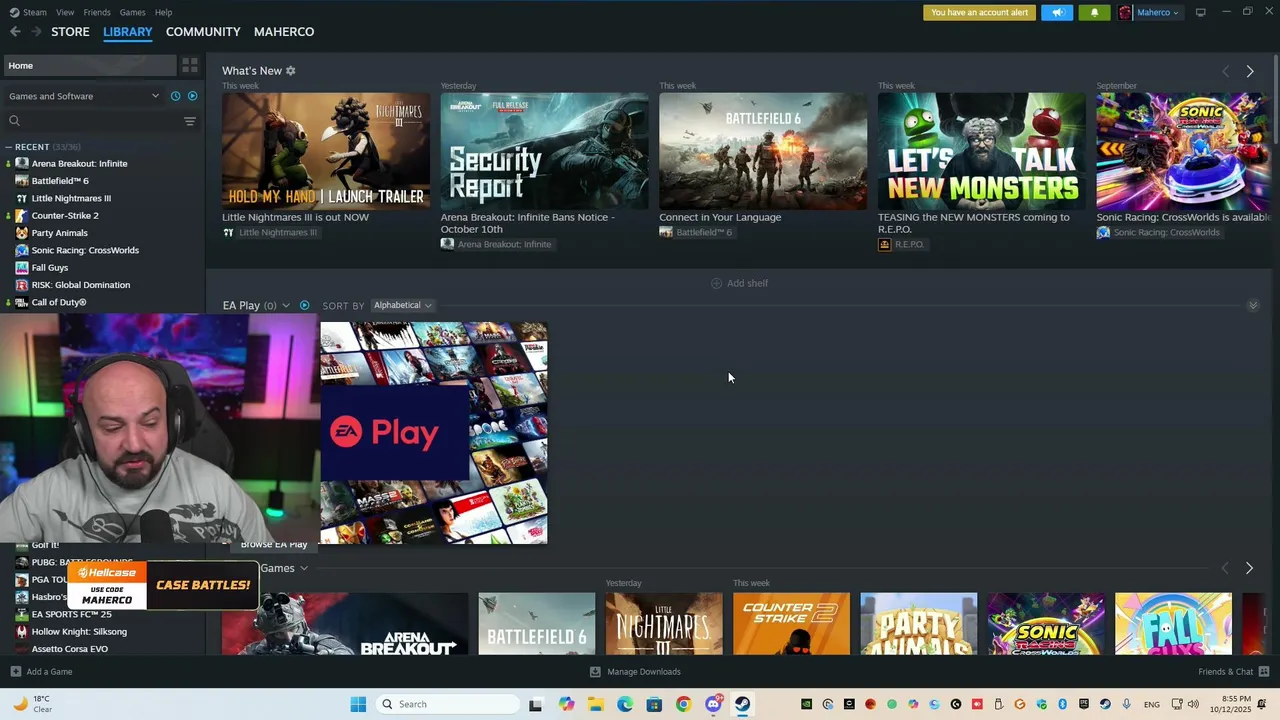The height and width of the screenshot is (720, 1280).
Task: Open the MAHERCO profile tab
Action: coord(284,32)
